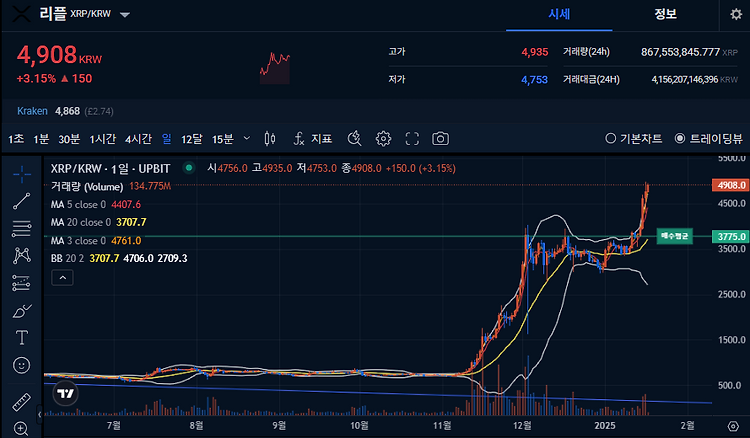Switch to the 정보 tab

pos(665,14)
